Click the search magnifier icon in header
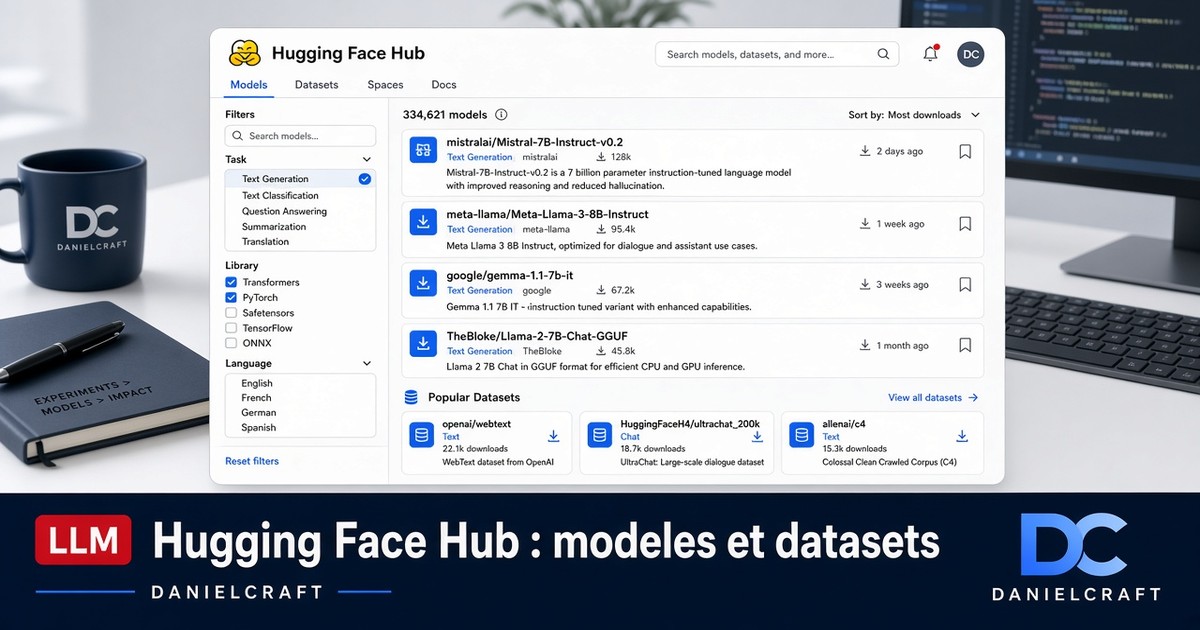 point(883,54)
